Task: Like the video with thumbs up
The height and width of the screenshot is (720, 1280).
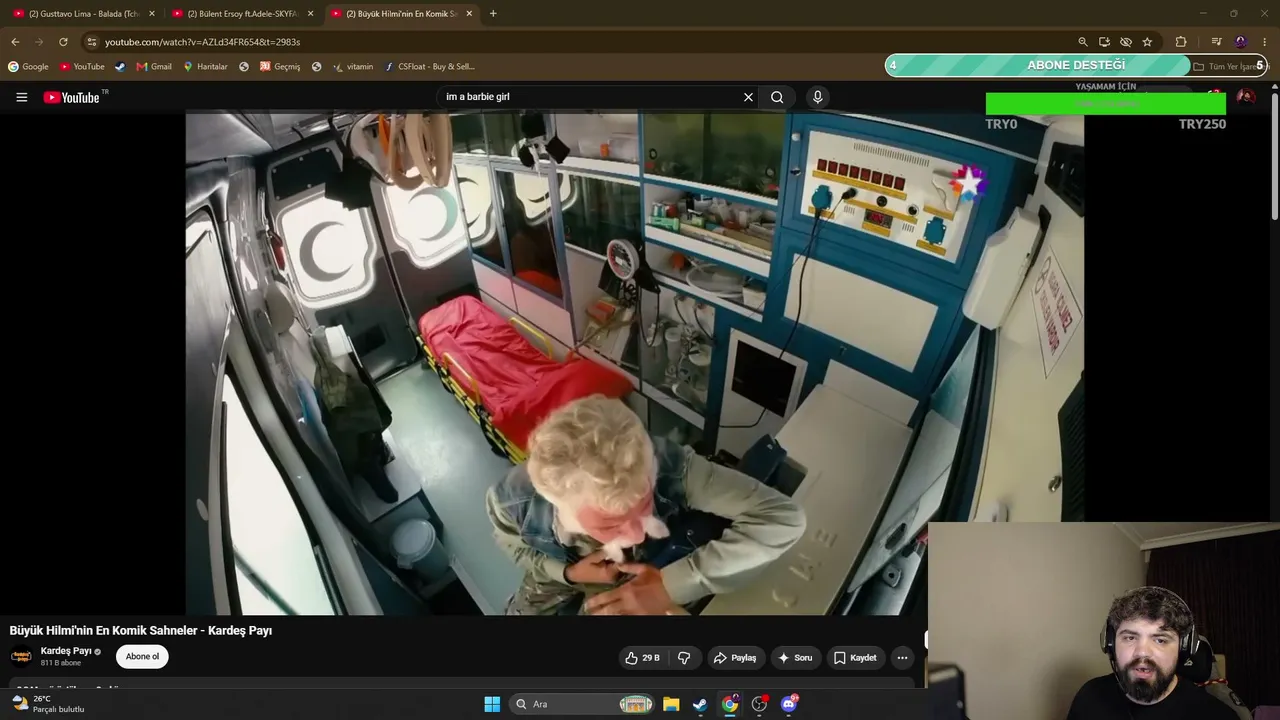Action: [x=642, y=658]
